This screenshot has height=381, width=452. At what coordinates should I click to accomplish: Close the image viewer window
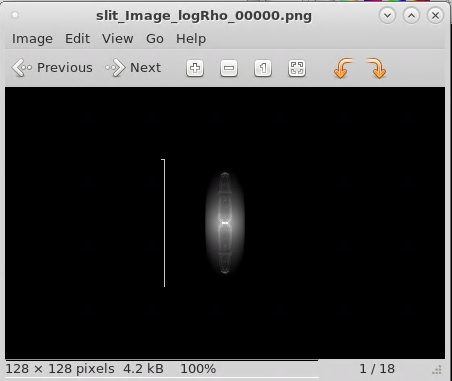click(435, 16)
